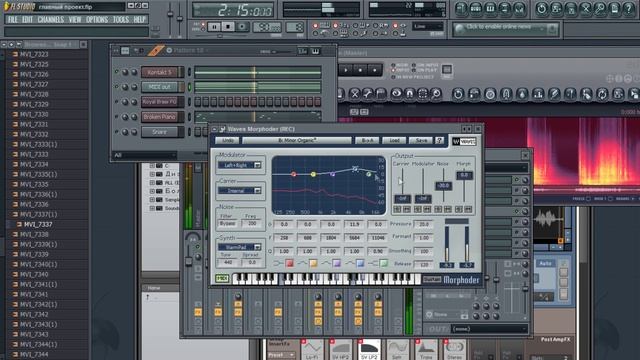Click Save in Waves Morphoder
This screenshot has height=360, width=640.
click(421, 140)
